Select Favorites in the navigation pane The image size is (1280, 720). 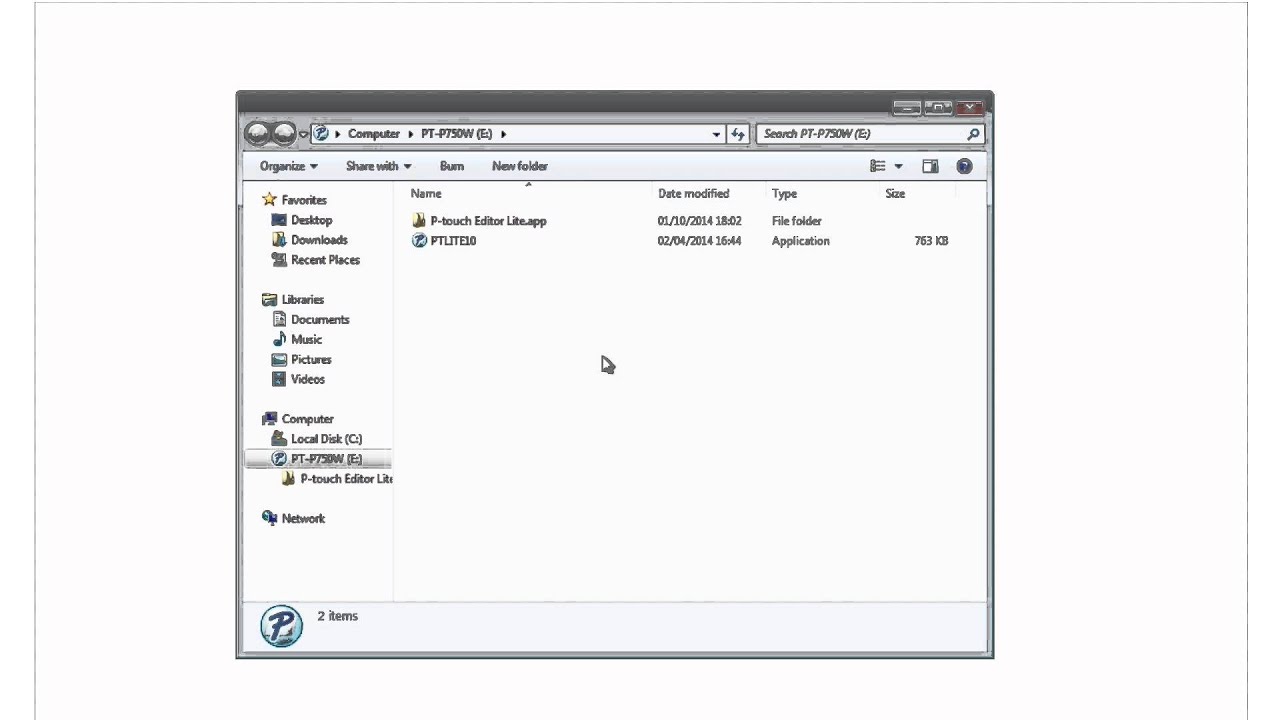(x=304, y=200)
